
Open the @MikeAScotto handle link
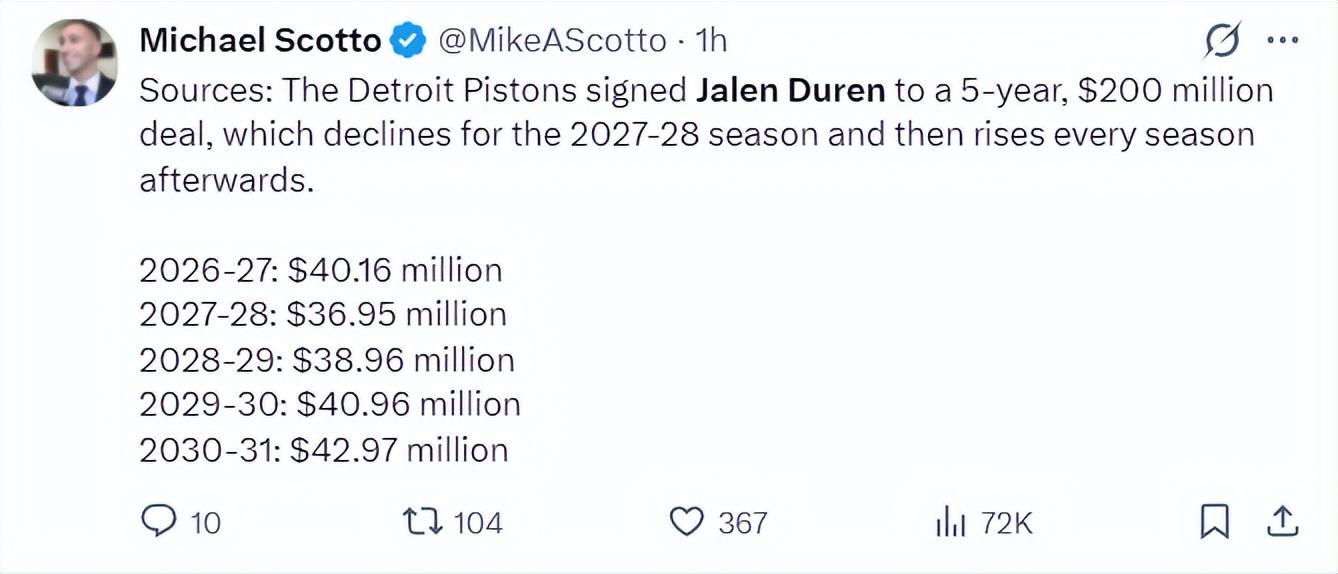point(551,41)
